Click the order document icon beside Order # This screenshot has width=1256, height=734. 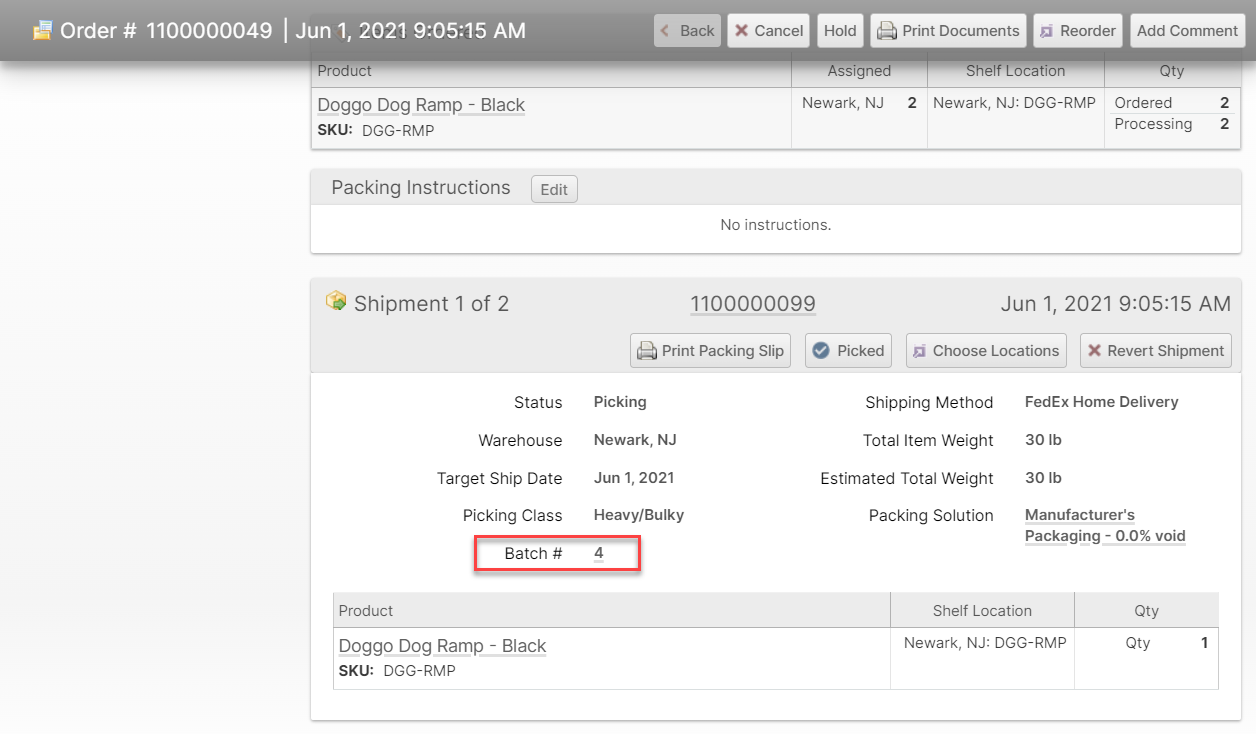pos(42,31)
